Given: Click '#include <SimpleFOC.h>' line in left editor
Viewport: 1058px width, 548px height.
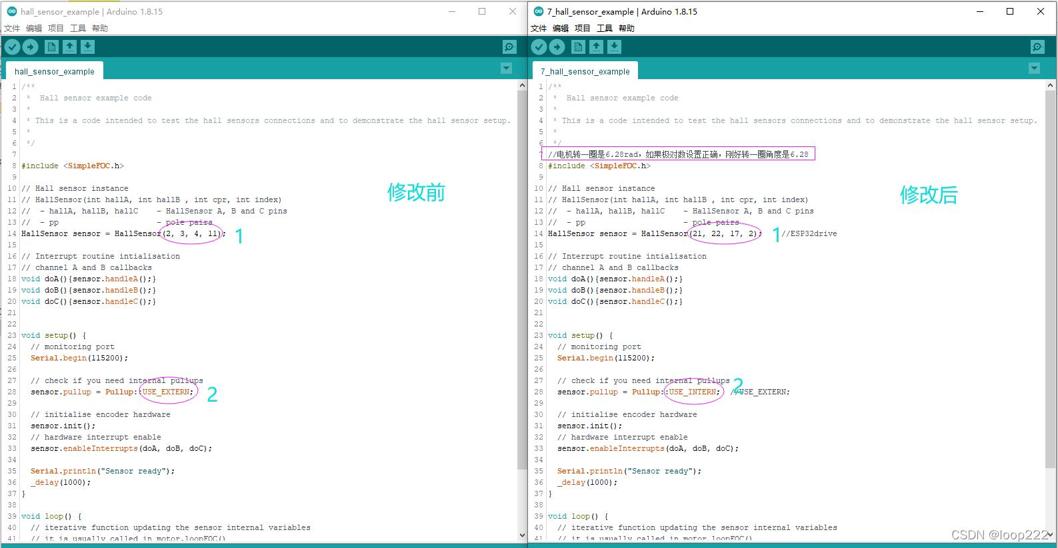Looking at the screenshot, I should click(73, 165).
